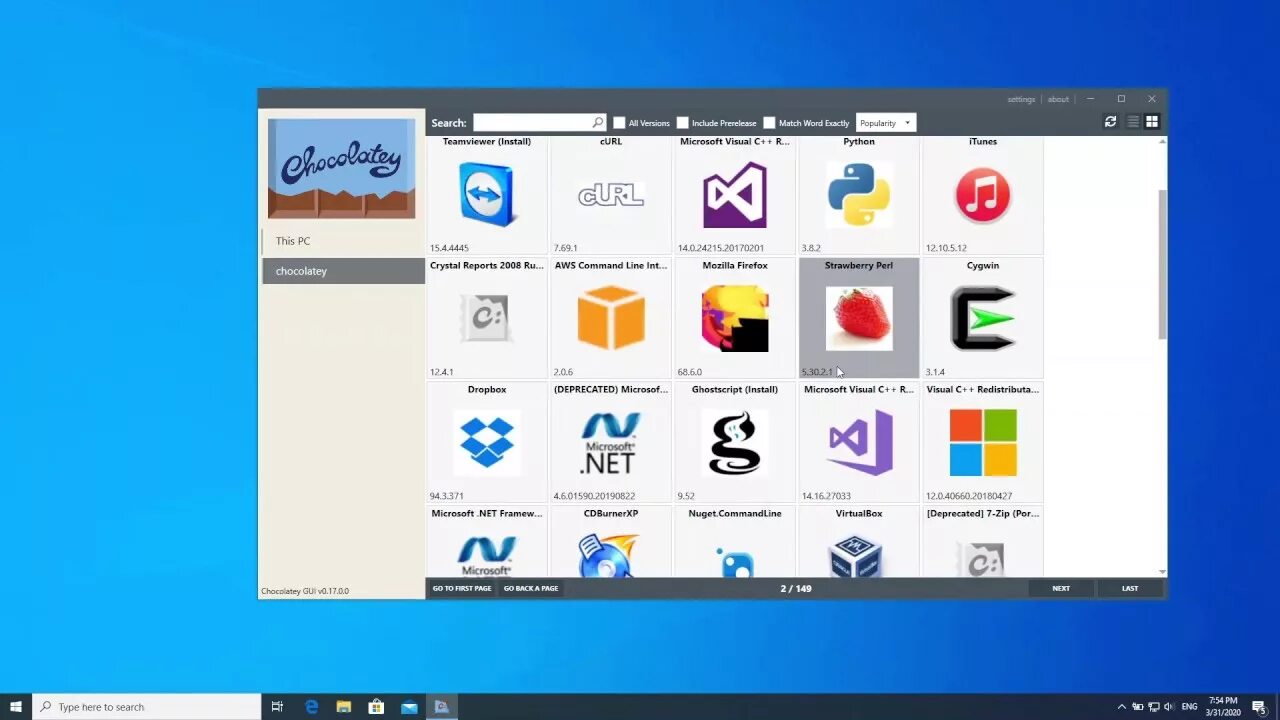
Task: Open the settings link
Action: pos(1021,99)
